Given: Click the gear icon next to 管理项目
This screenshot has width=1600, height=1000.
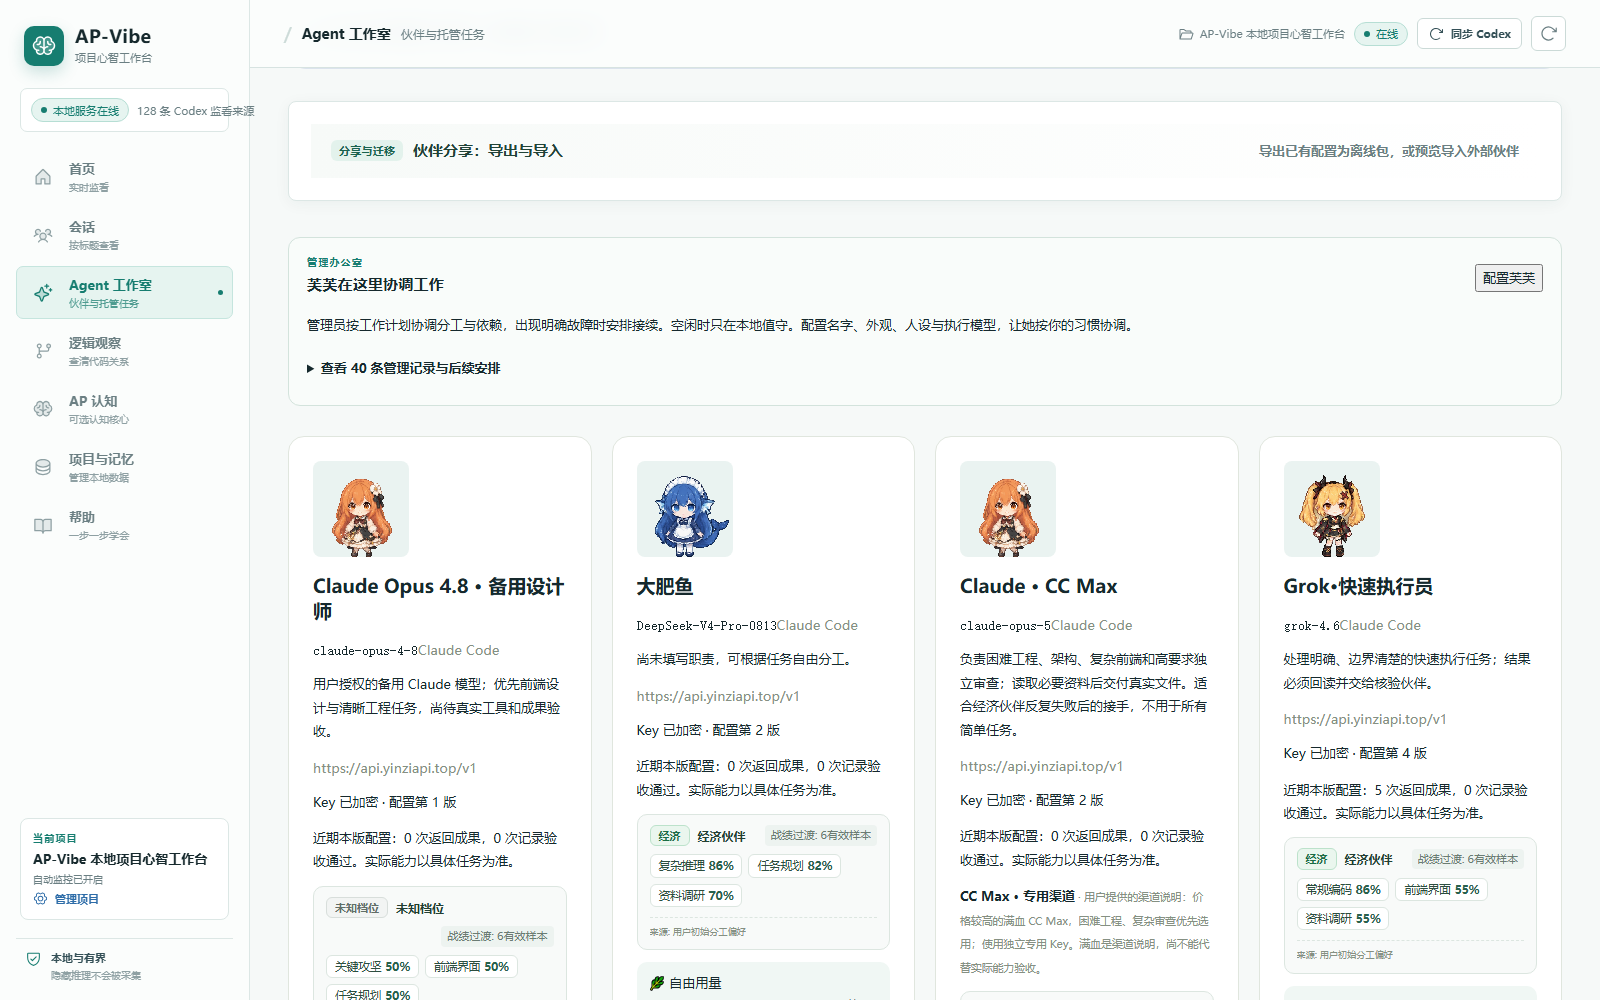Looking at the screenshot, I should 41,899.
